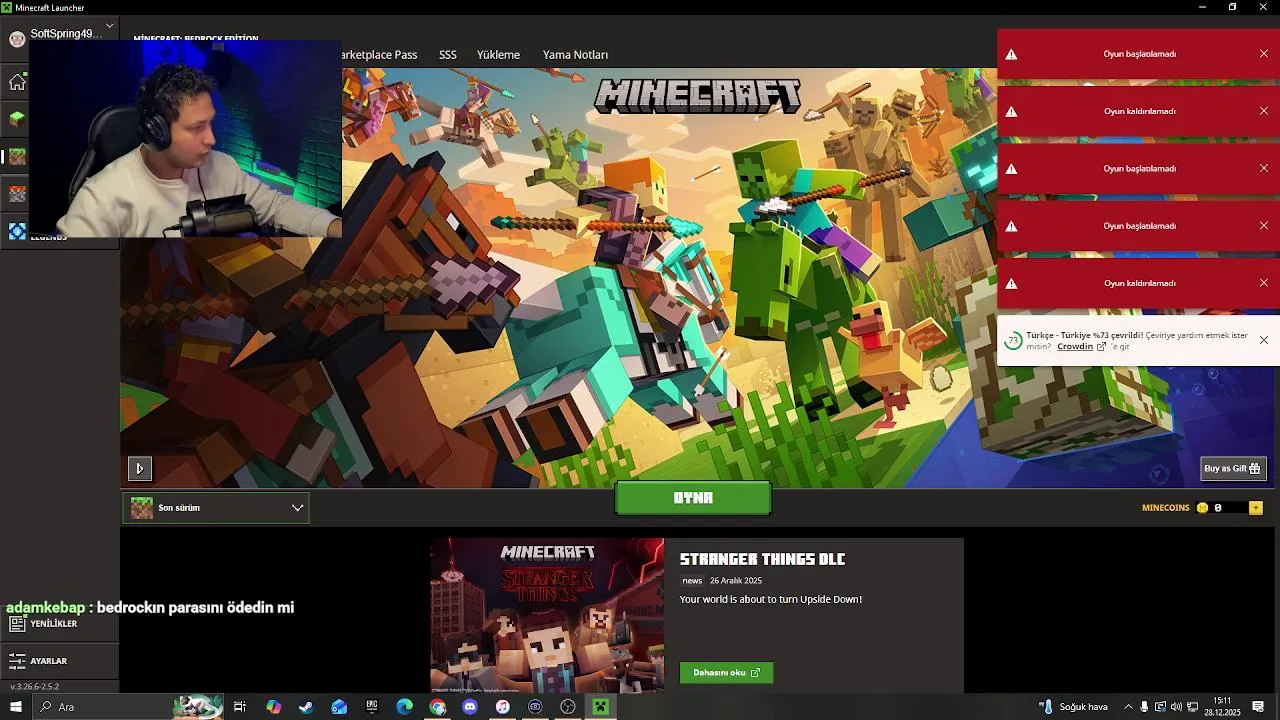Click the banner's MINECRAFT logo
The image size is (1280, 720).
697,97
